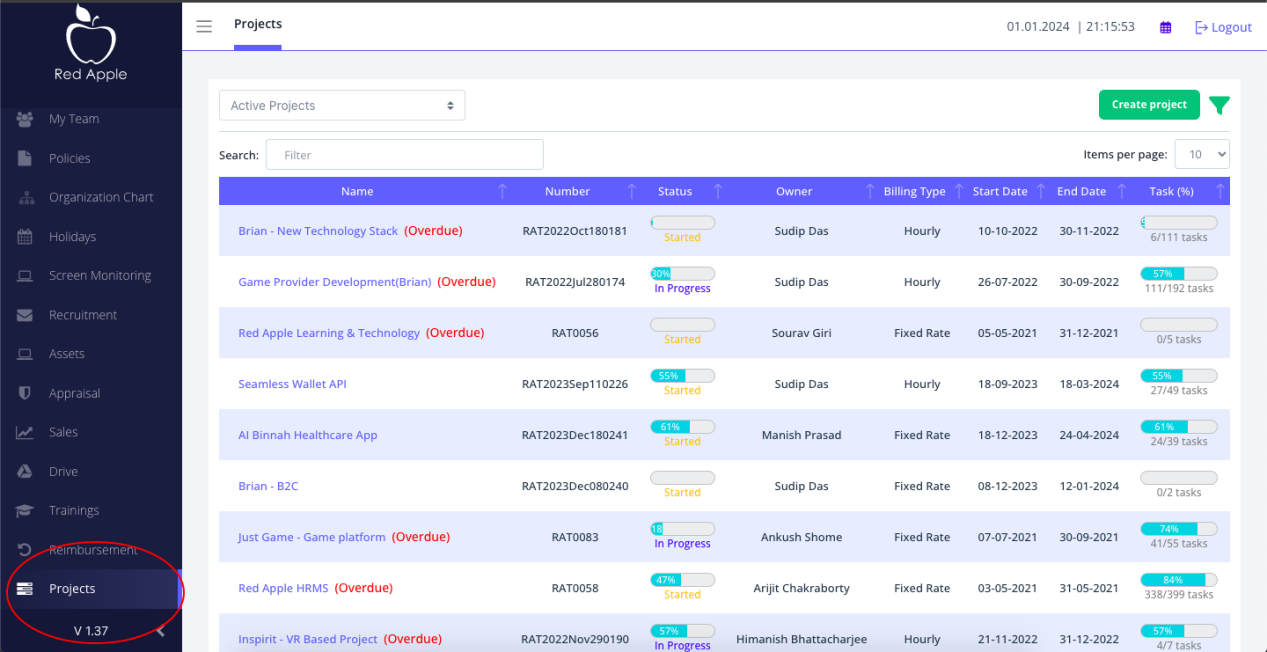Open Brian - B2C project link
This screenshot has height=652, width=1267.
tap(268, 486)
